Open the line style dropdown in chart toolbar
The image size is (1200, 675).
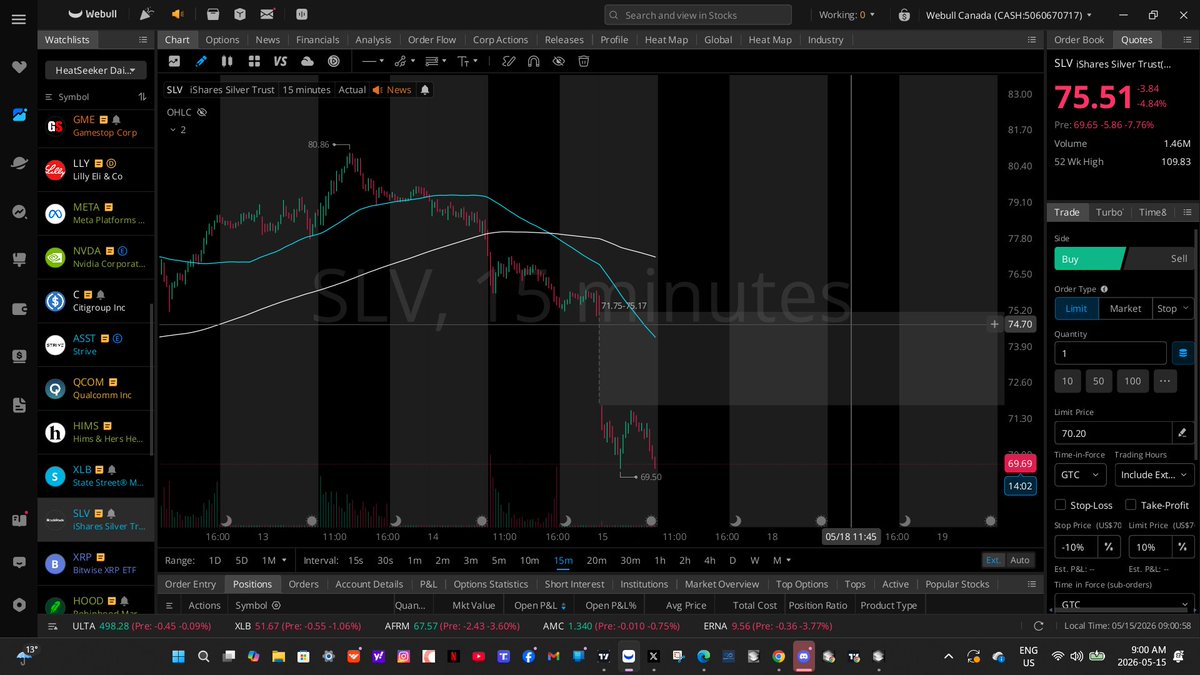(373, 61)
